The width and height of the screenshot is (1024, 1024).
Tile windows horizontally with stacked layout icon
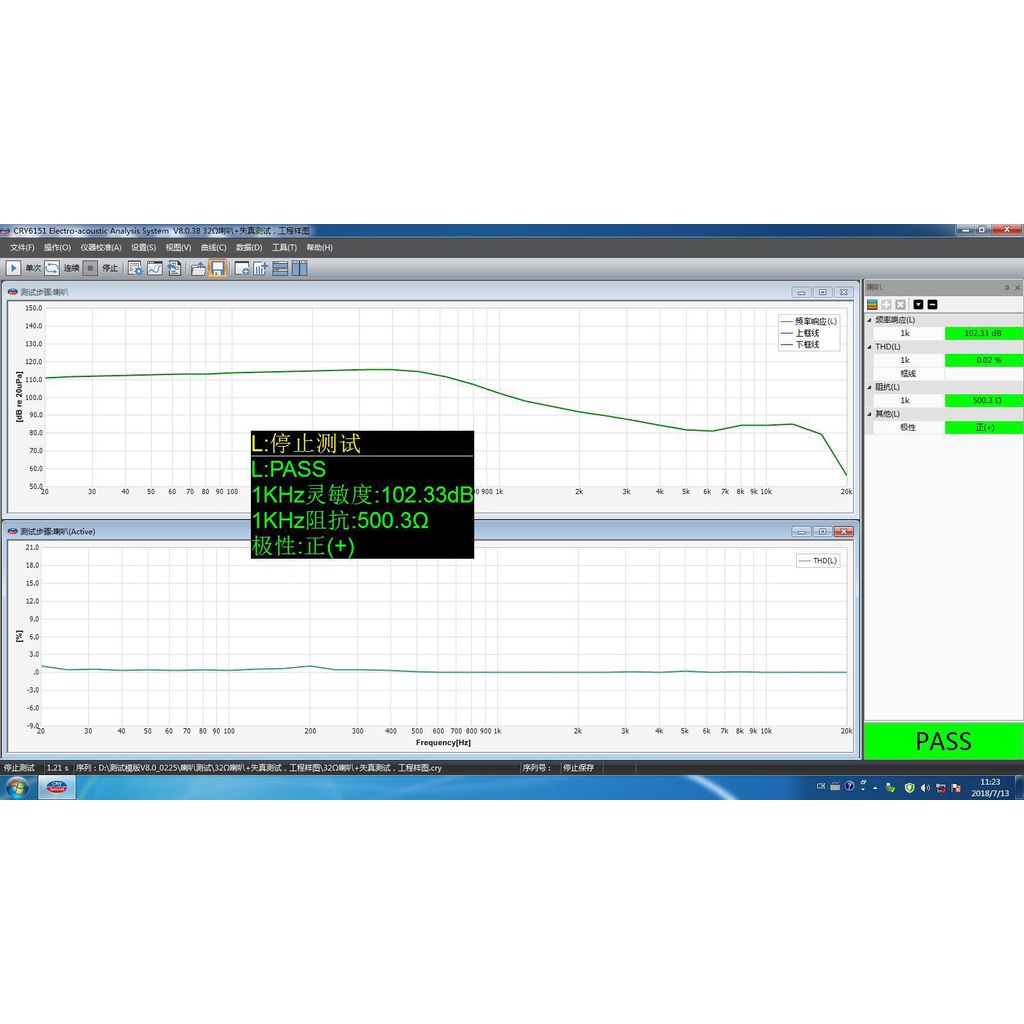[280, 268]
